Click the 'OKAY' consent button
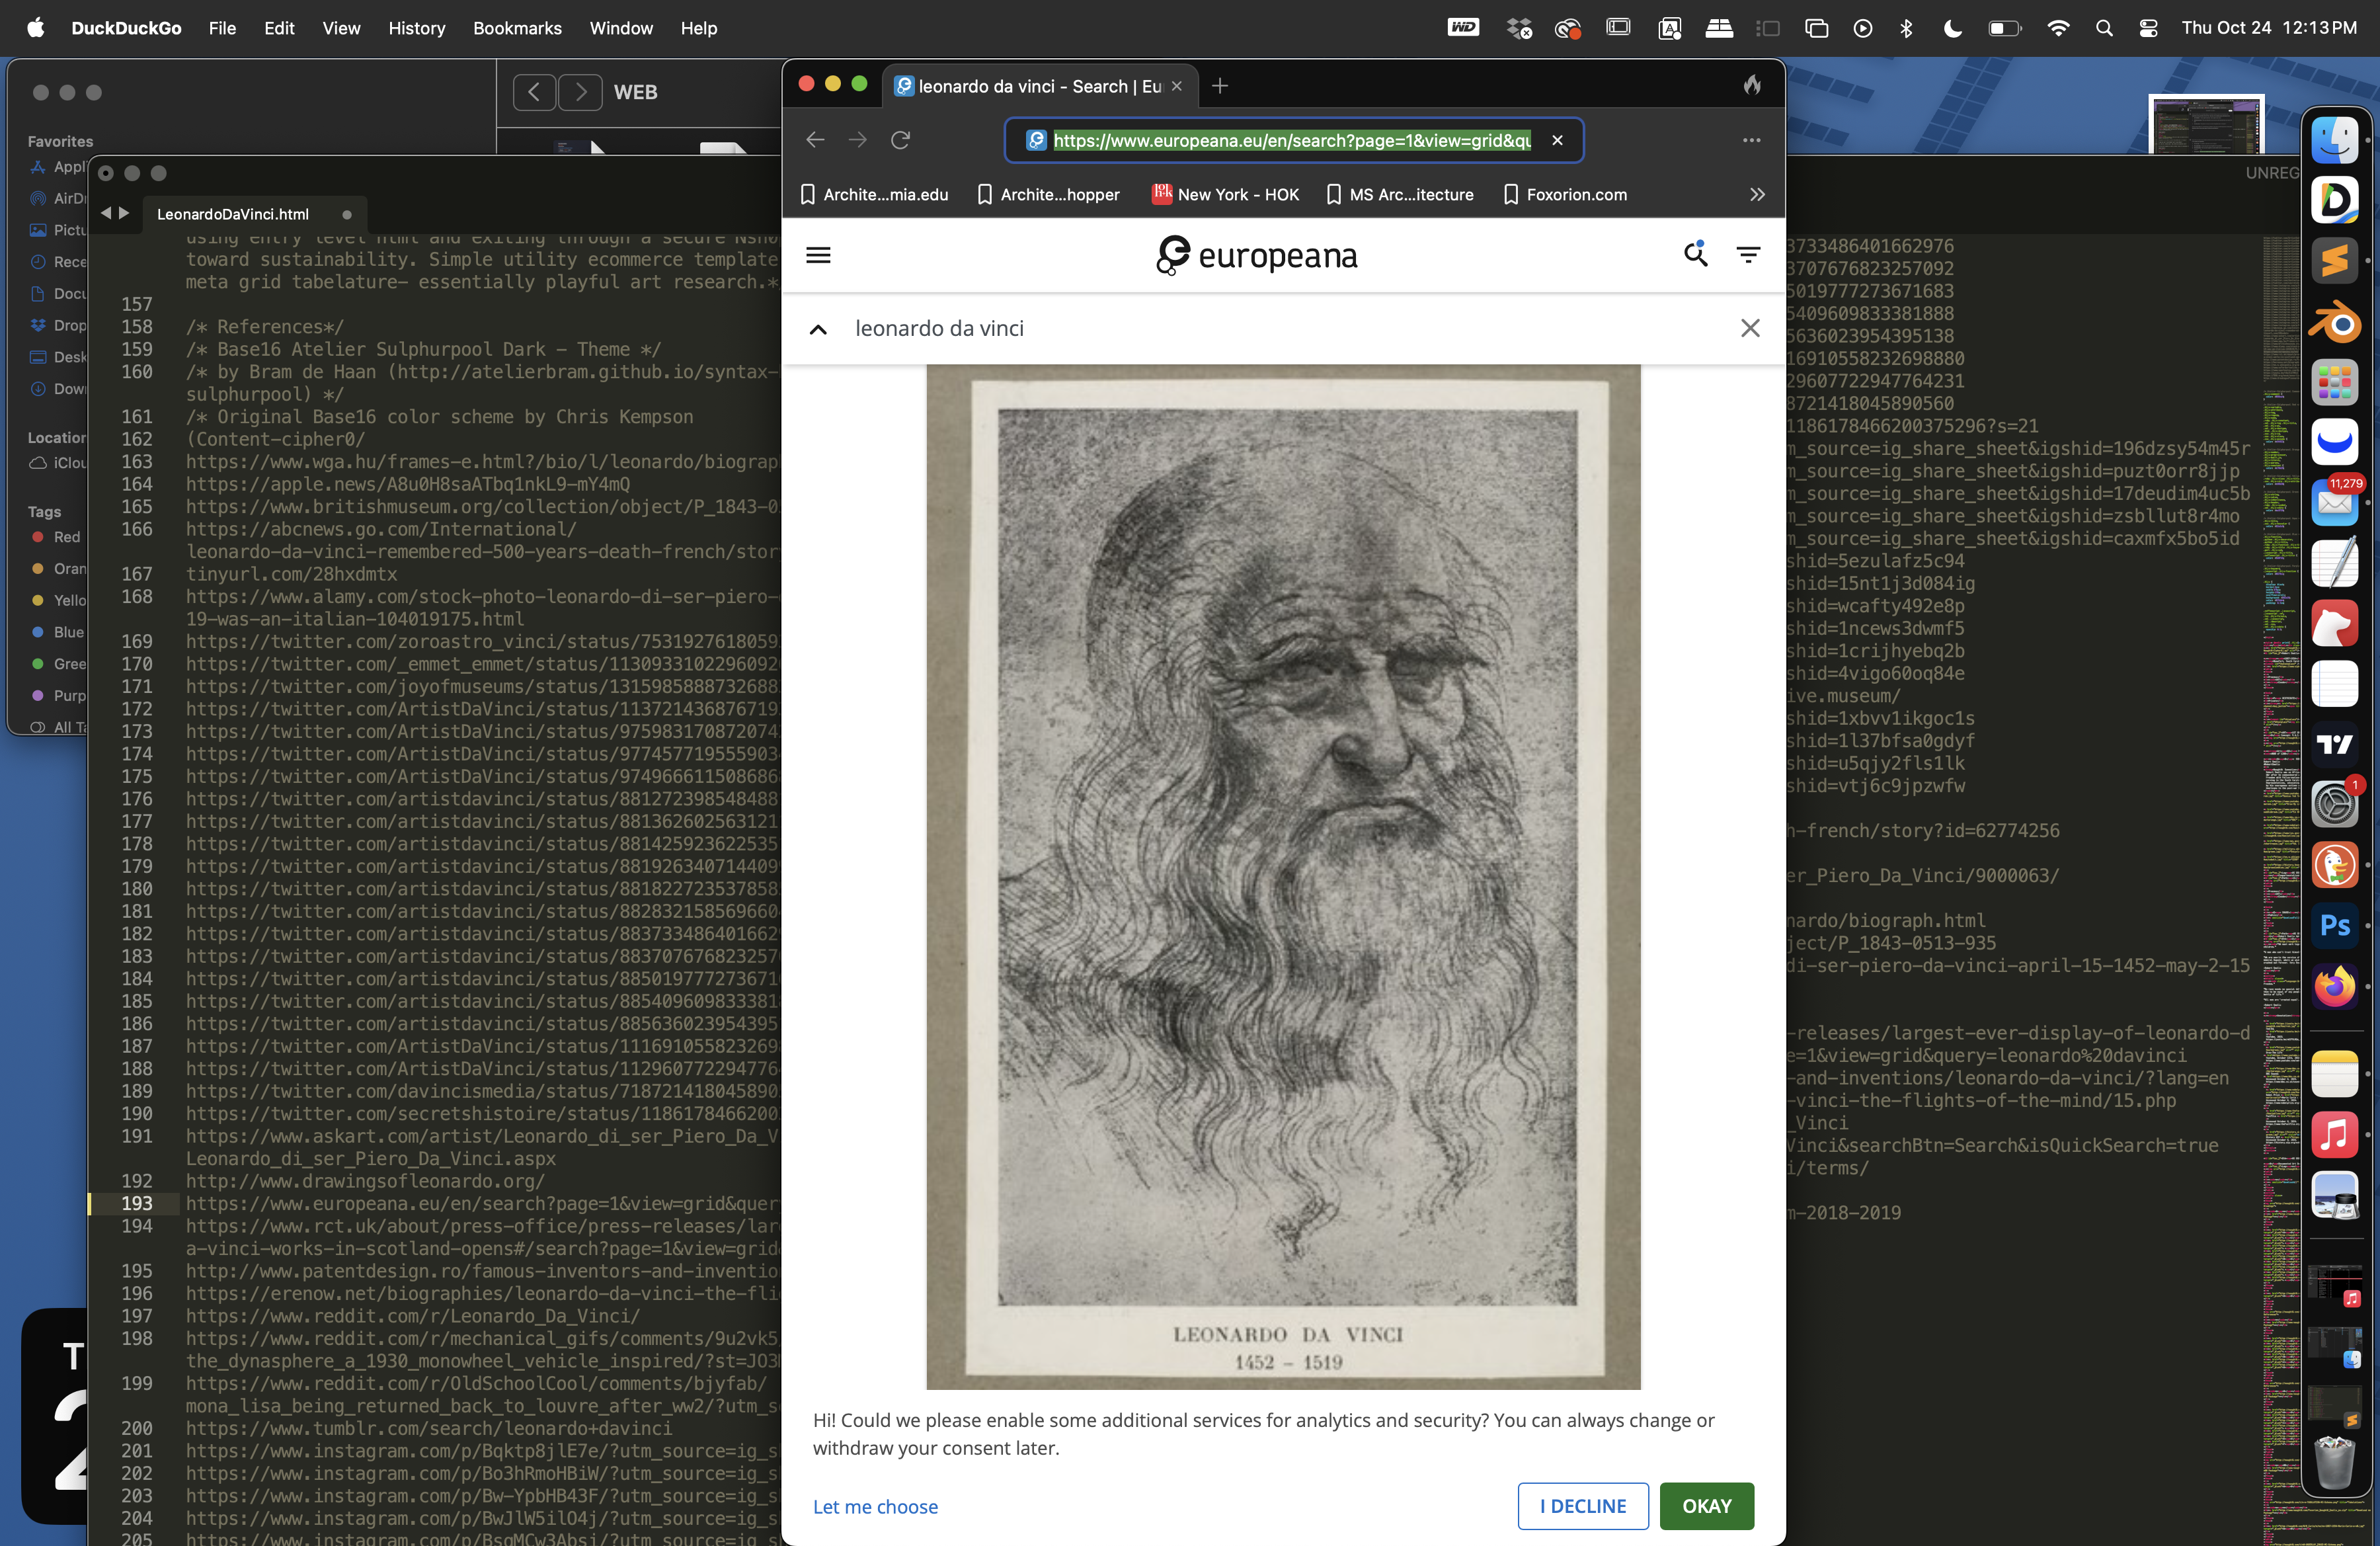Screen dimensions: 2380x1546 coord(1706,1506)
